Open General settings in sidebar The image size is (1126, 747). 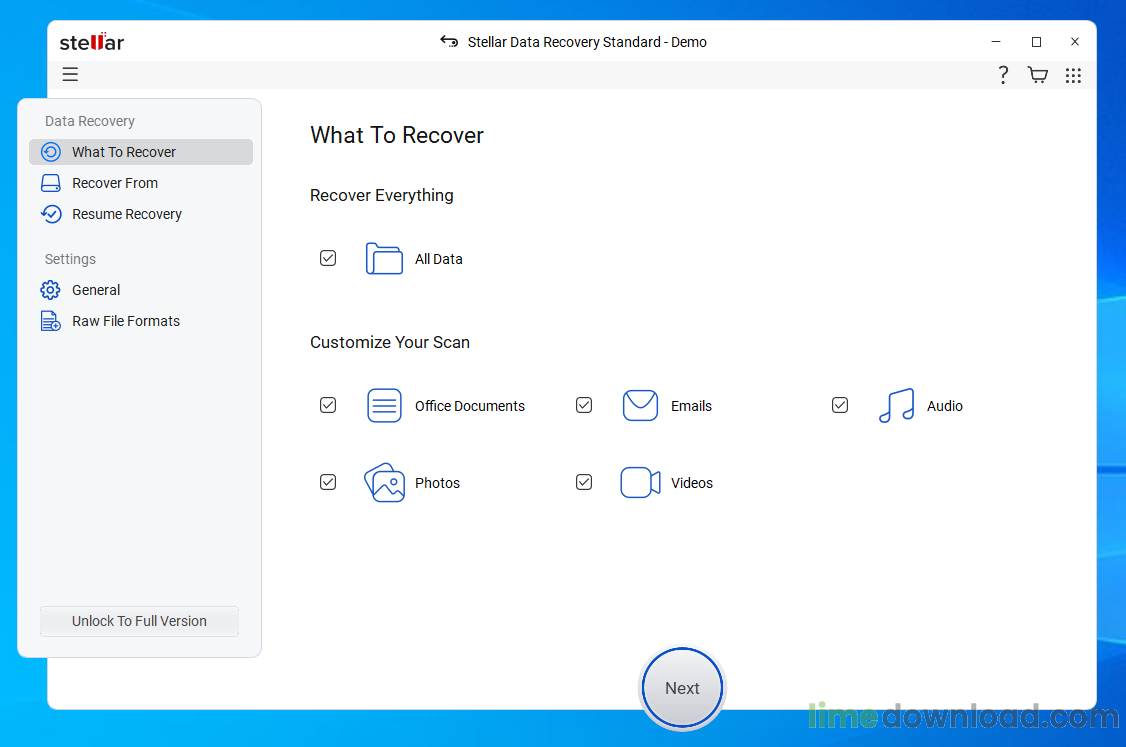141,289
